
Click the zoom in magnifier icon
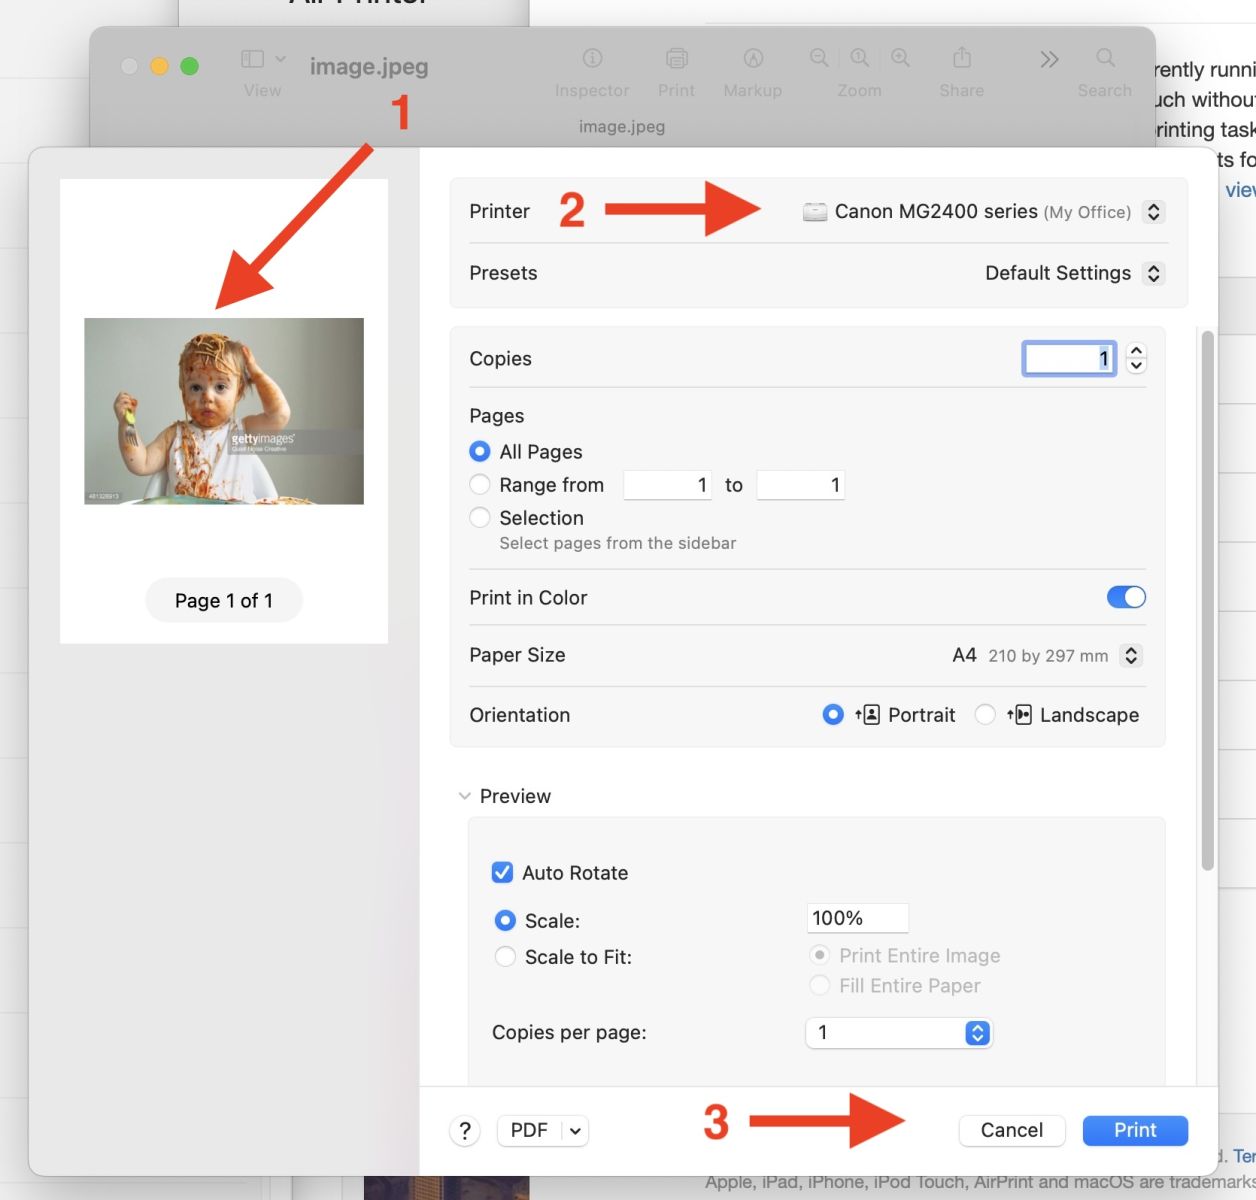tap(900, 58)
